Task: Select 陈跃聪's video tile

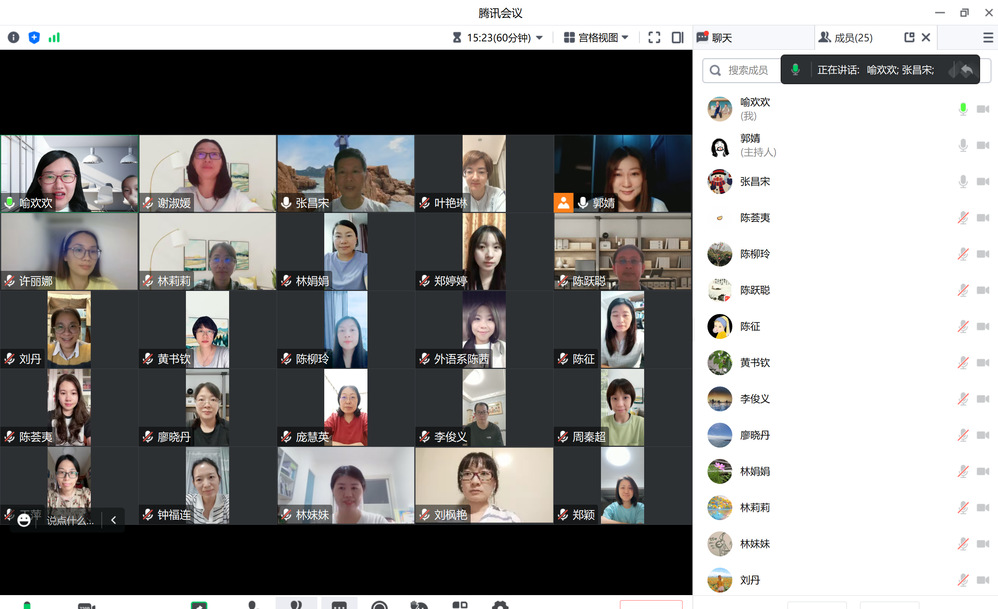Action: coord(622,251)
